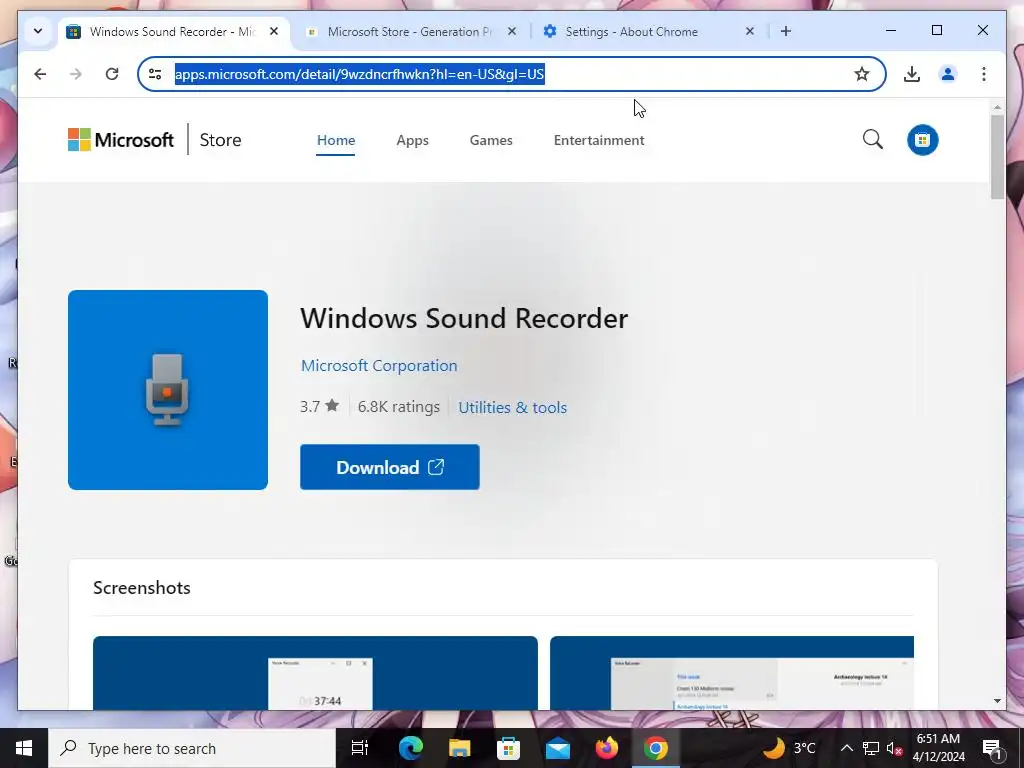Open Microsoft Corporation publisher link

pos(379,366)
